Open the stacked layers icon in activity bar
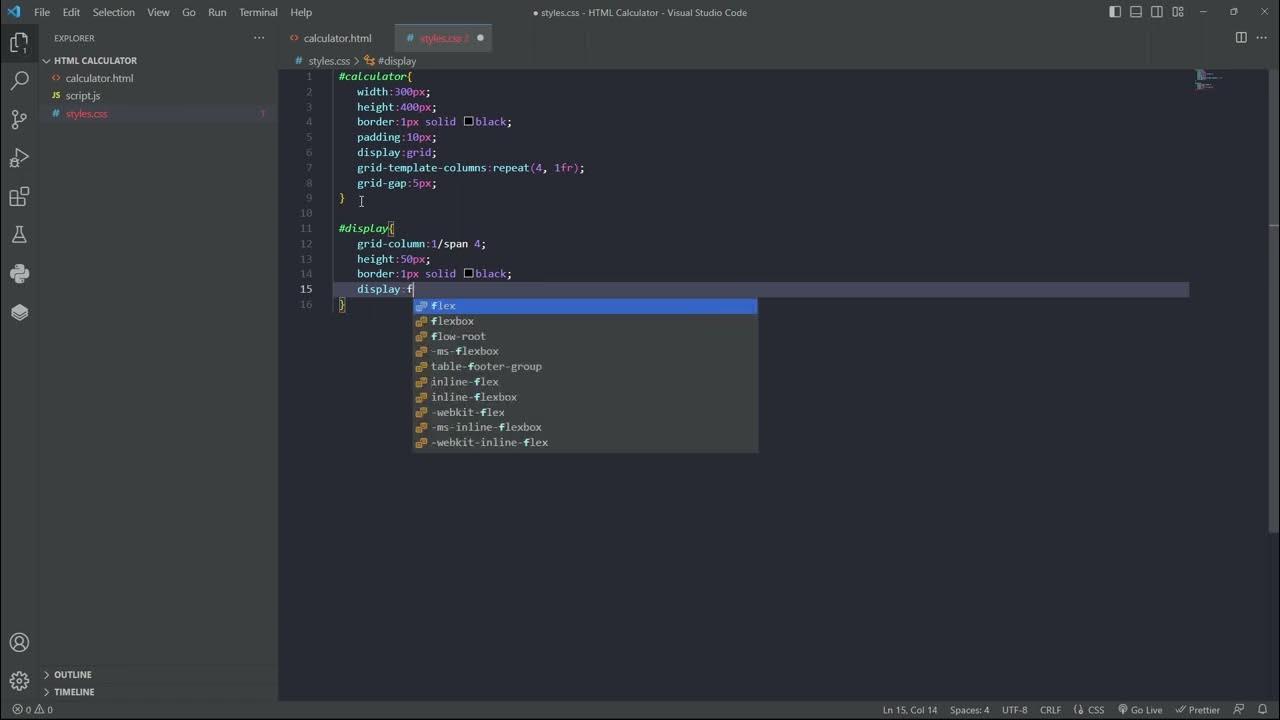 click(x=19, y=312)
